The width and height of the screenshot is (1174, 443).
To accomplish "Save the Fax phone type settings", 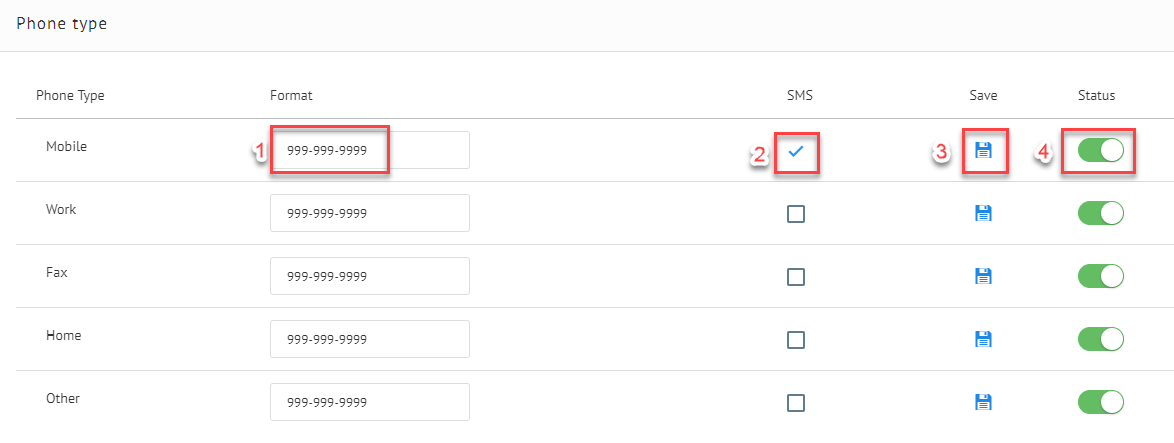I will pyautogui.click(x=983, y=276).
